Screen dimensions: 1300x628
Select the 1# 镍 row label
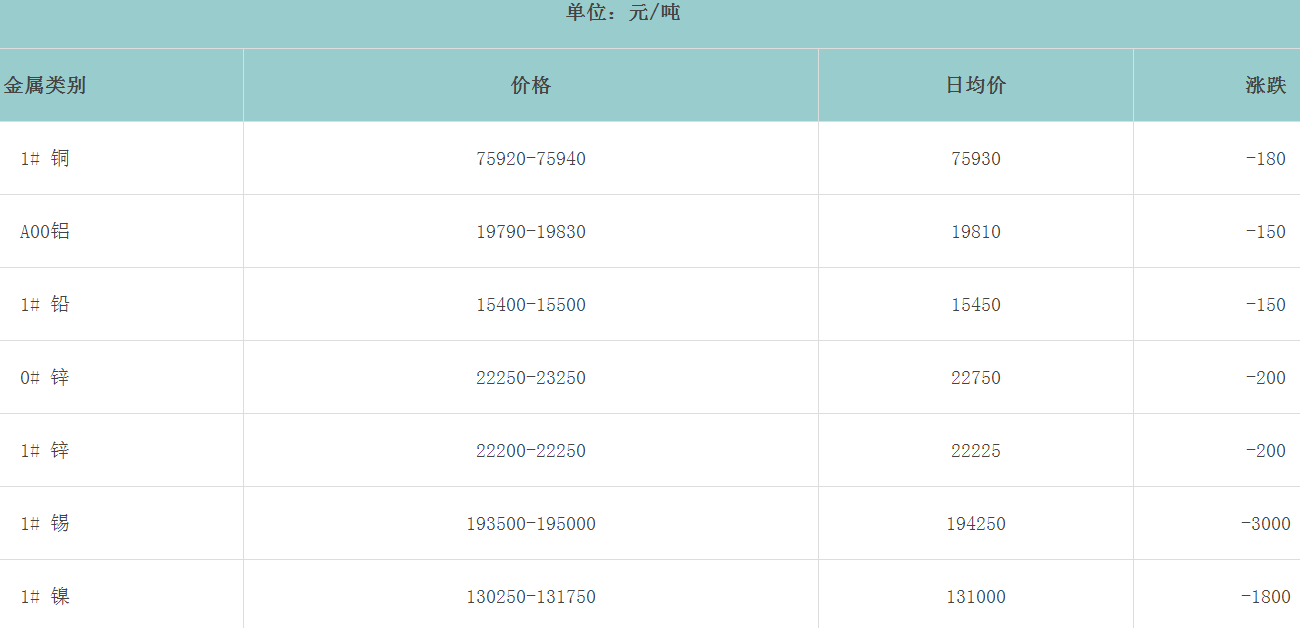(45, 596)
